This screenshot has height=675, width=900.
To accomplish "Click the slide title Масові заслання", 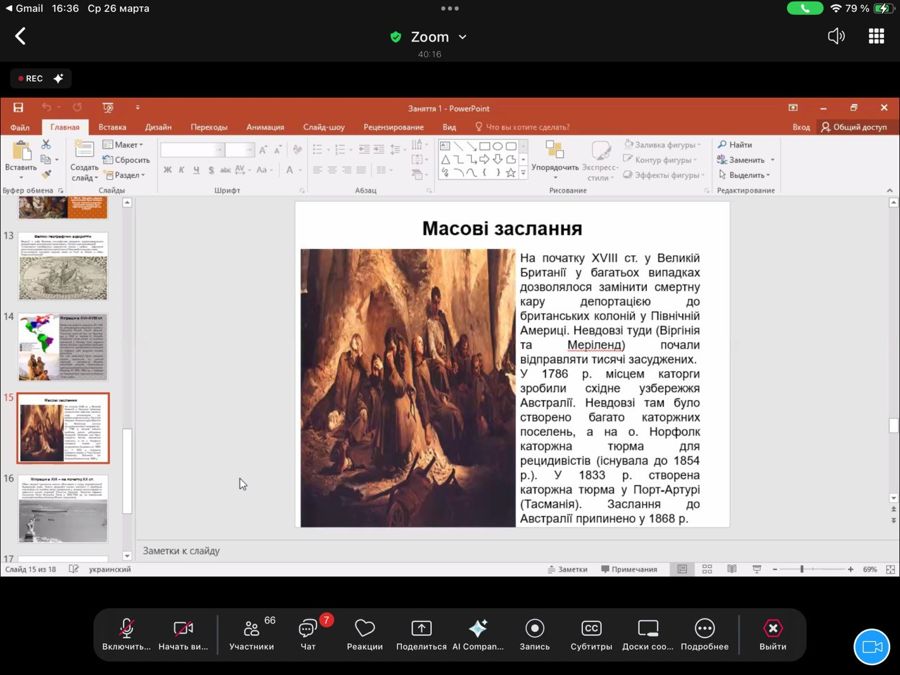I will point(502,228).
